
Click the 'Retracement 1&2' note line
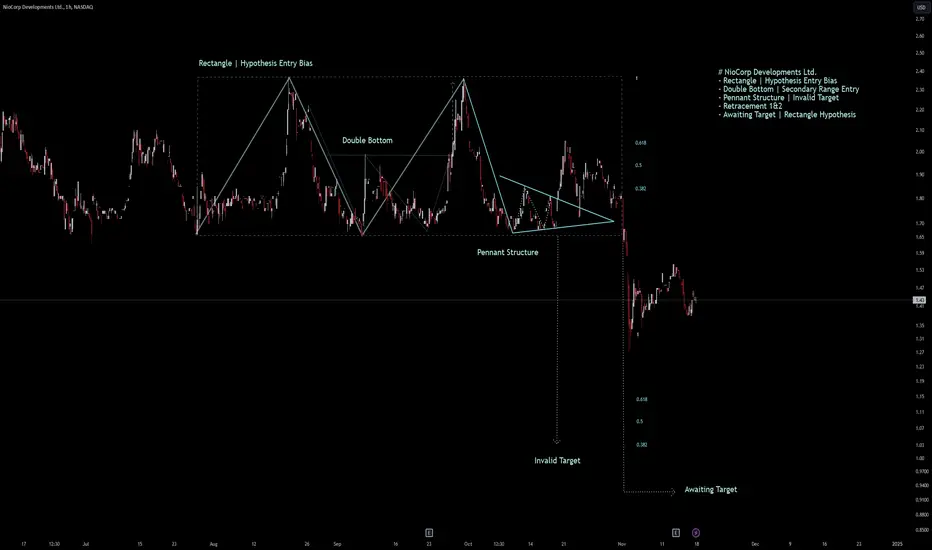coord(750,106)
